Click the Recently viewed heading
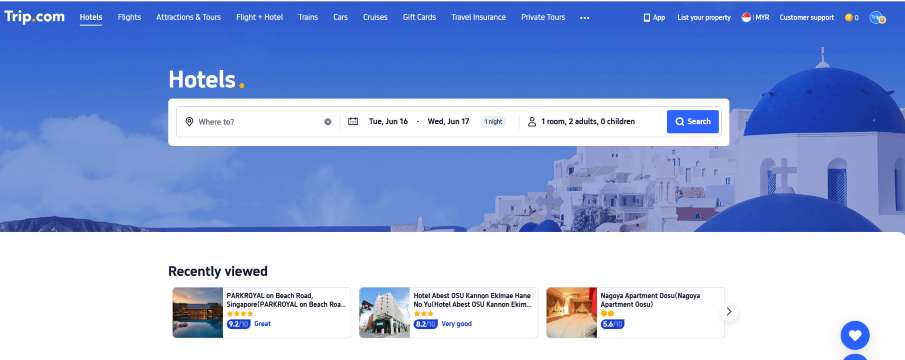Image resolution: width=905 pixels, height=360 pixels. coord(218,271)
